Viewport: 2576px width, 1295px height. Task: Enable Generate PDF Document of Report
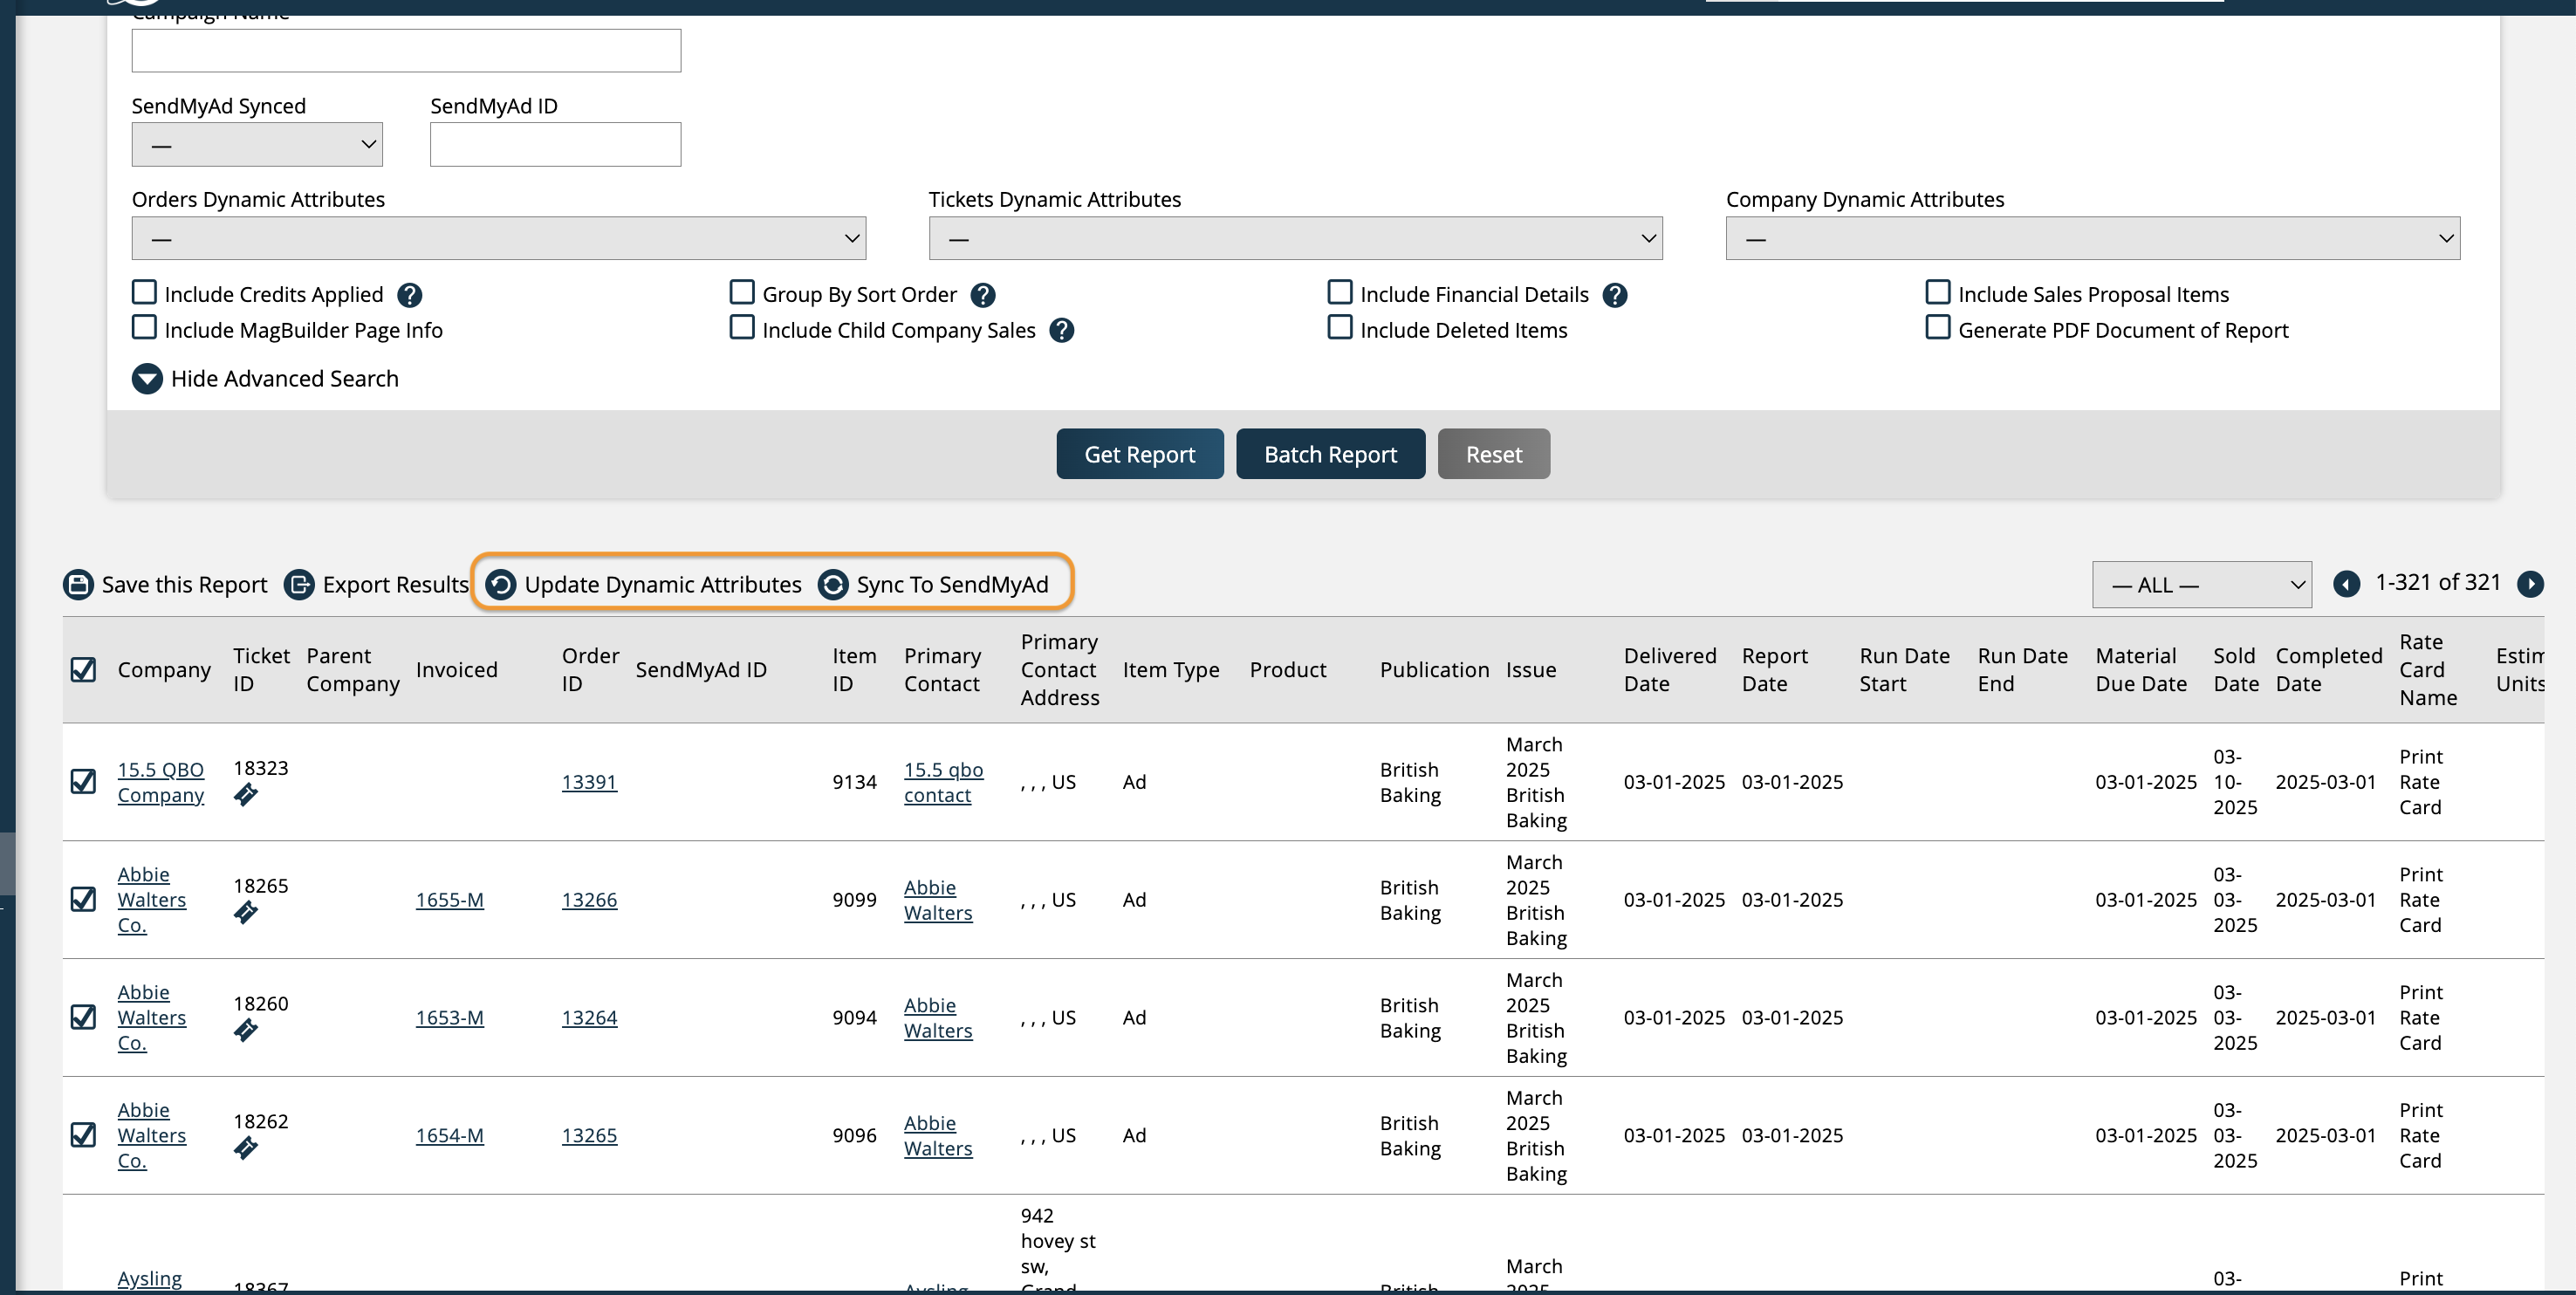tap(1938, 328)
